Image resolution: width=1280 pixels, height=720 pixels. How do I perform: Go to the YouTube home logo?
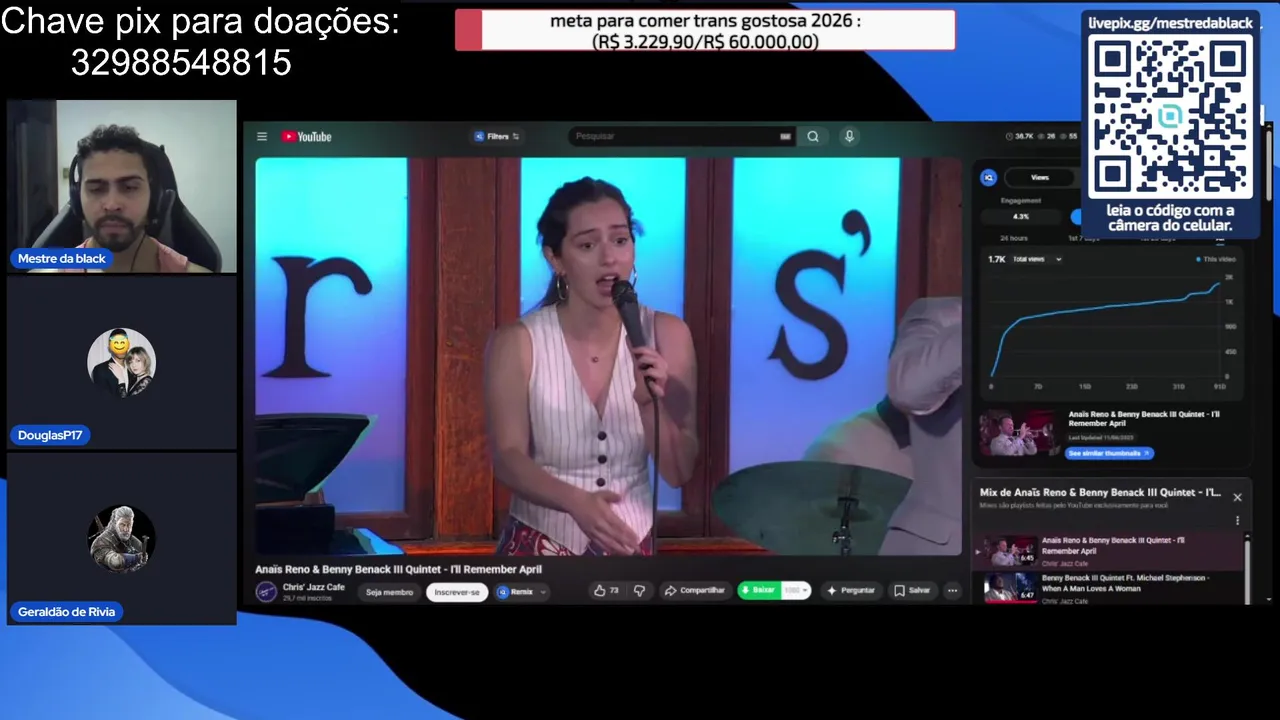pyautogui.click(x=306, y=137)
